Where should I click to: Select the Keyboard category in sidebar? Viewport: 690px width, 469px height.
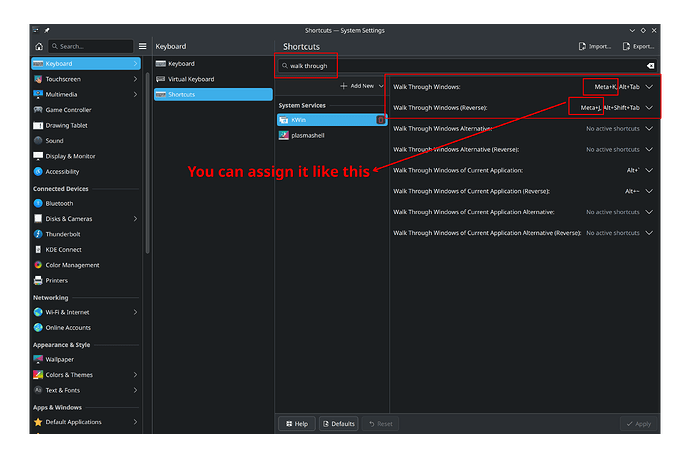coord(86,64)
